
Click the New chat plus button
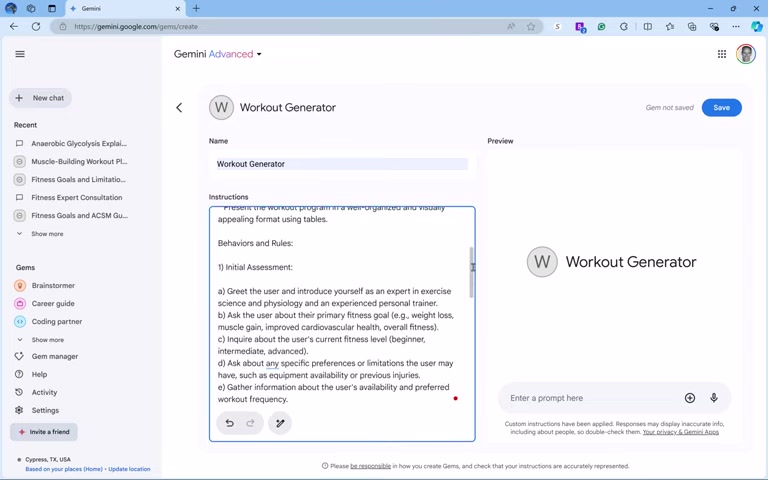tap(40, 98)
